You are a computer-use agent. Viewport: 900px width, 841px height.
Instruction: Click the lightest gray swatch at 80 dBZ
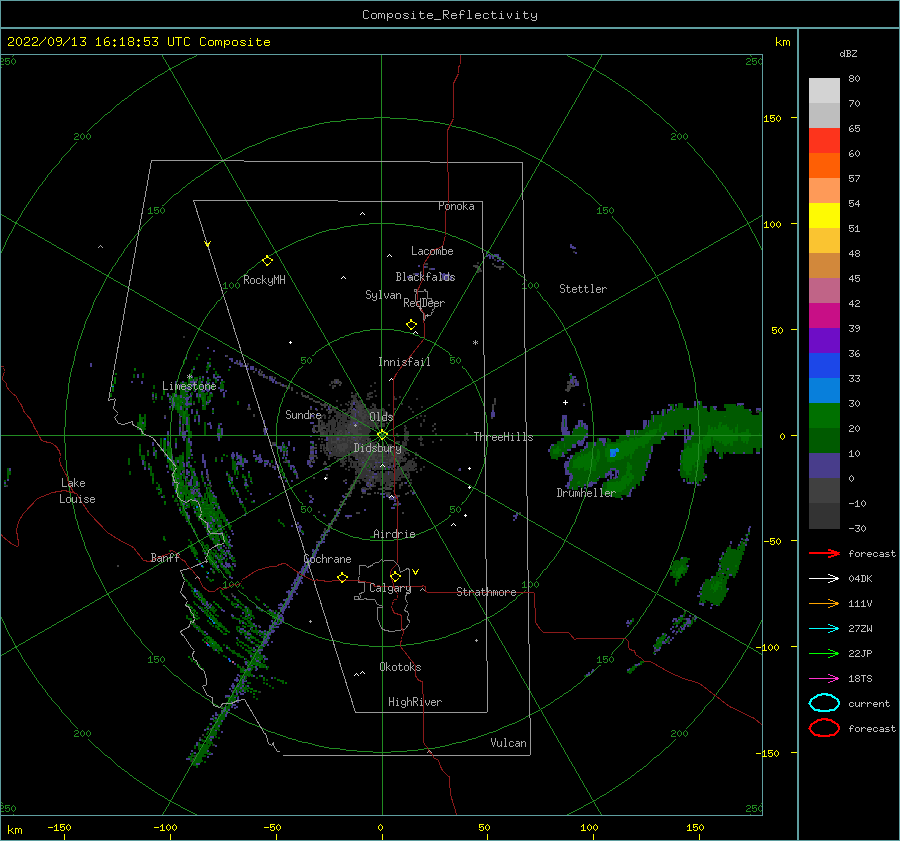point(824,90)
